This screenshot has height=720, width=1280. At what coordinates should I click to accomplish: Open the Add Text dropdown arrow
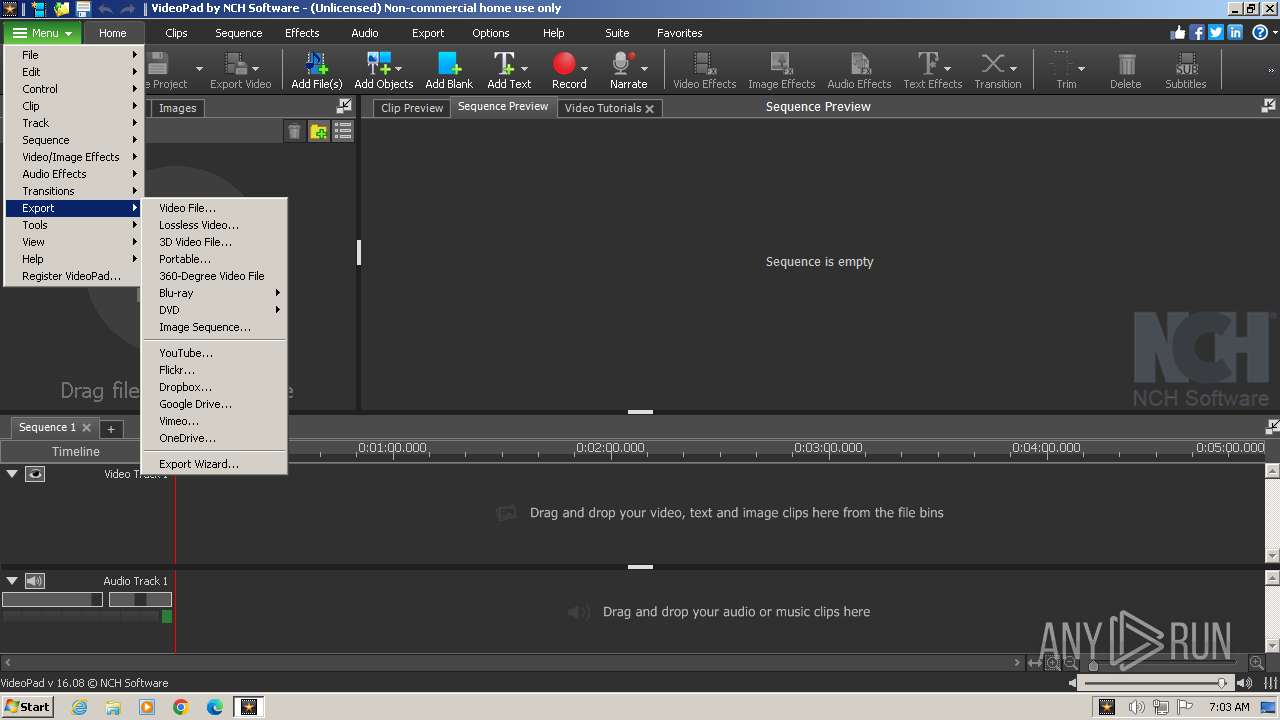tap(526, 69)
